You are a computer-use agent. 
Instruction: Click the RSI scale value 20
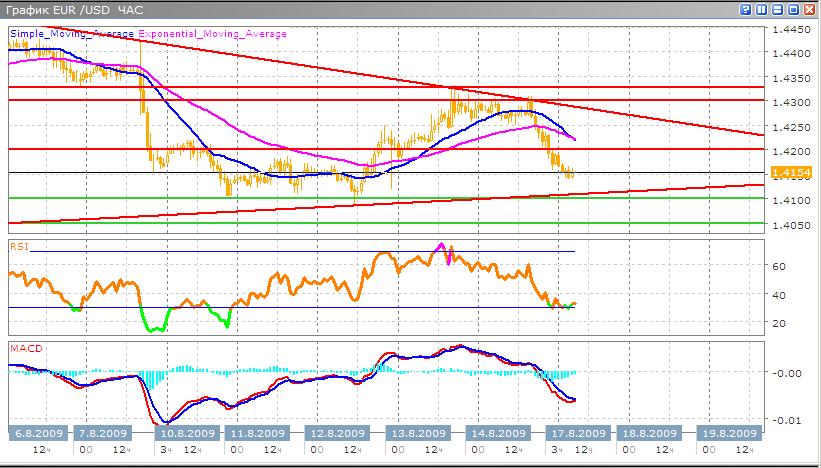(x=779, y=324)
